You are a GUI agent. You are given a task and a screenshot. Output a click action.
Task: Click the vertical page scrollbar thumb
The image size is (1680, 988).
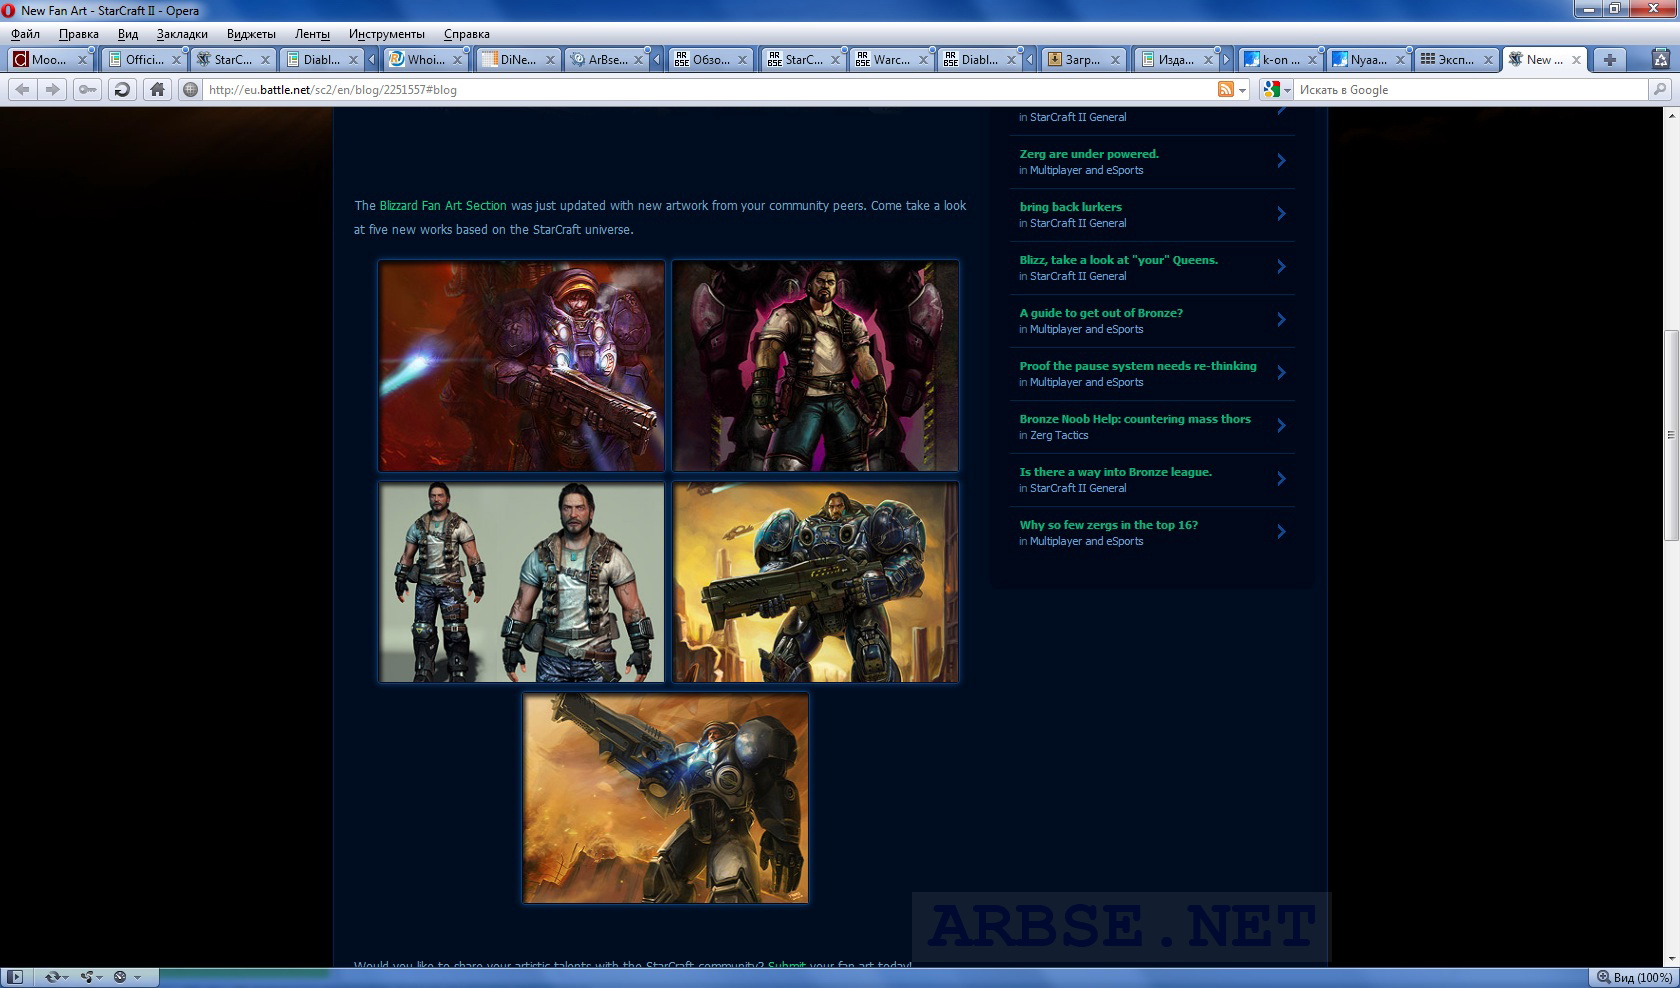pyautogui.click(x=1671, y=435)
